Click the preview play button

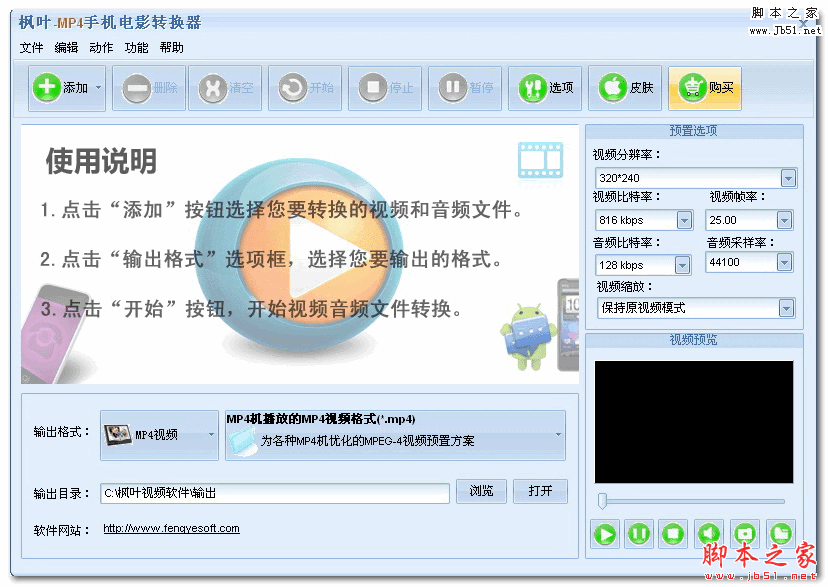tap(605, 534)
